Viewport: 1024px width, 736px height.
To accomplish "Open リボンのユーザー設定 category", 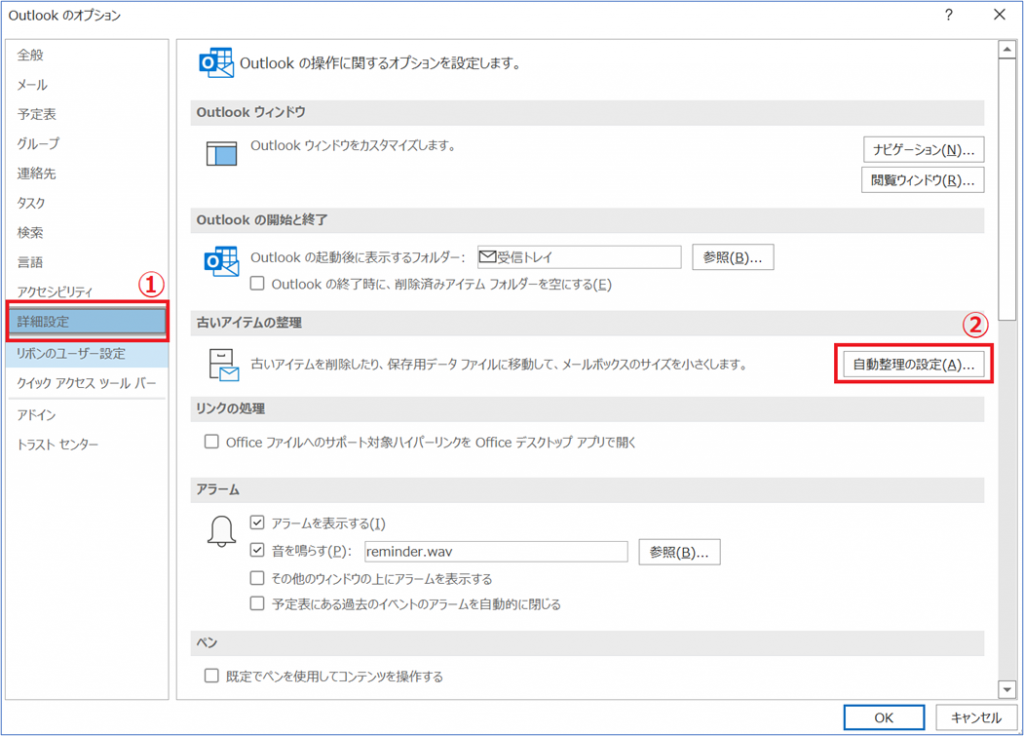I will (x=86, y=353).
